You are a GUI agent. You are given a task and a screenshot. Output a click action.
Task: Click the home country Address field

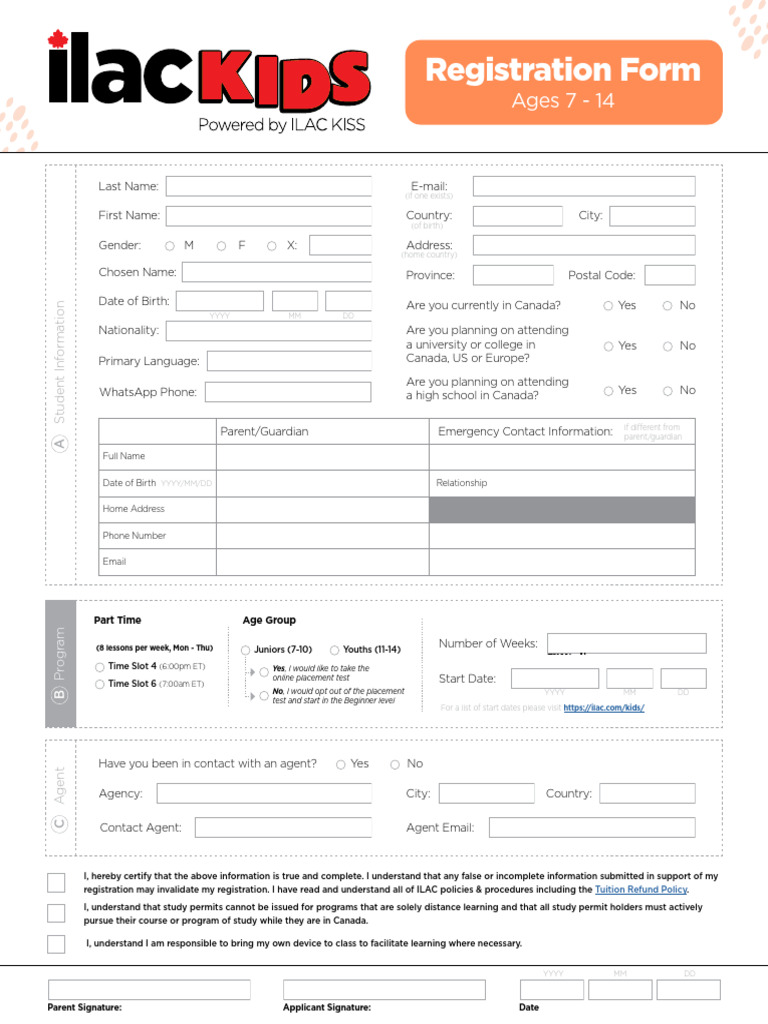pyautogui.click(x=584, y=245)
